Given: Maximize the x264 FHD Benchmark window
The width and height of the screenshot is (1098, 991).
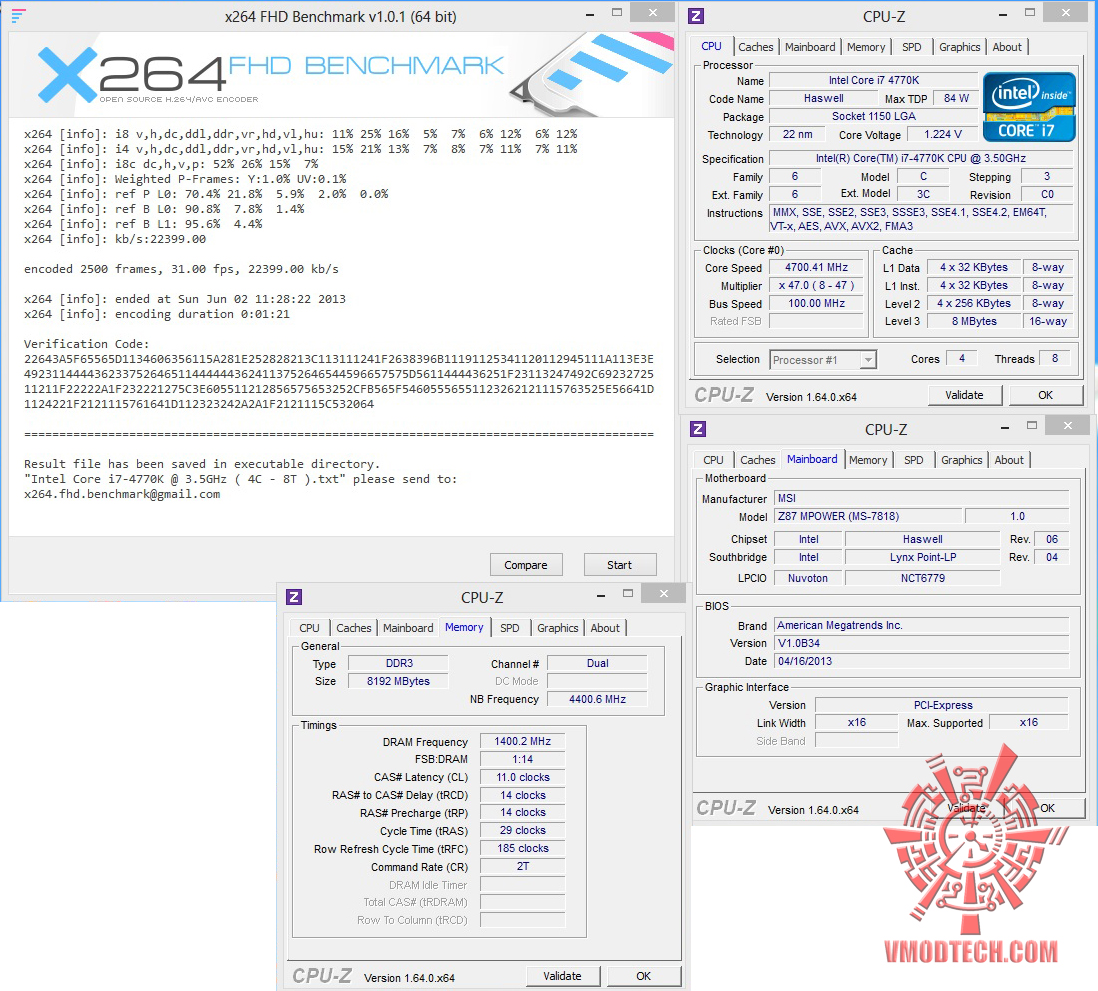Looking at the screenshot, I should click(x=617, y=13).
